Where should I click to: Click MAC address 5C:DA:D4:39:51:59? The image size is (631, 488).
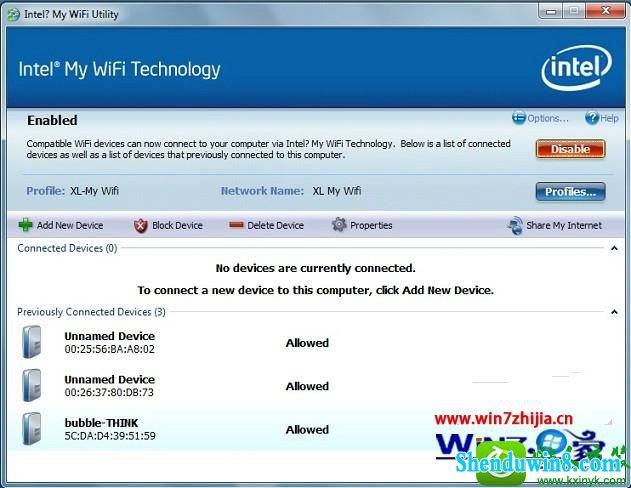pyautogui.click(x=110, y=436)
